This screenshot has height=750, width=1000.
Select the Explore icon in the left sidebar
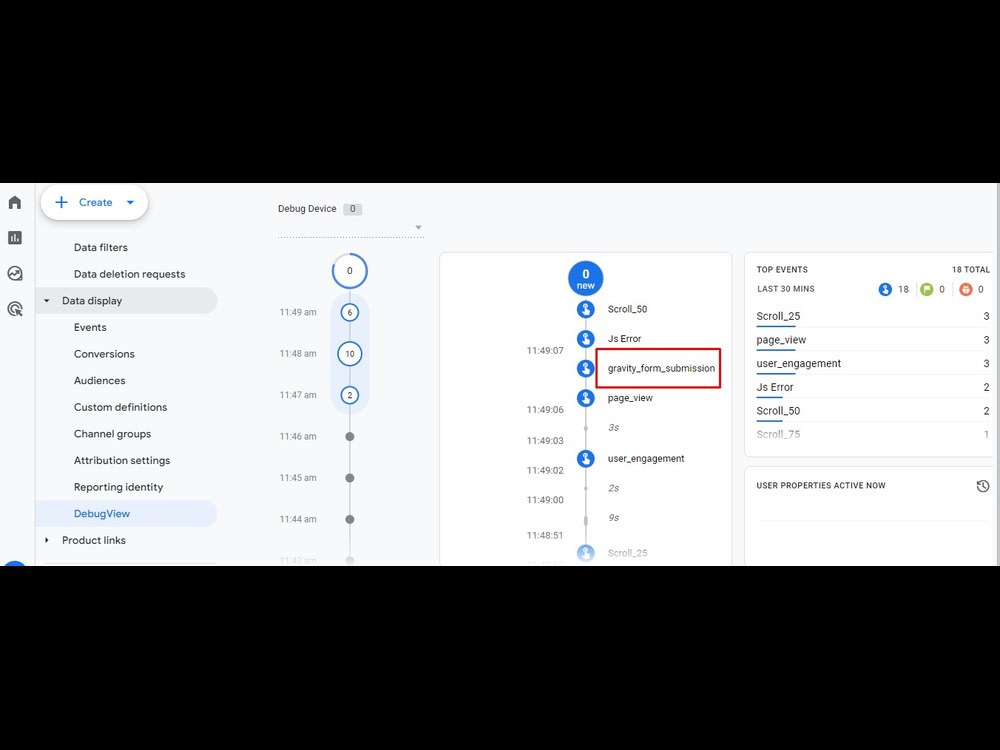pyautogui.click(x=14, y=273)
